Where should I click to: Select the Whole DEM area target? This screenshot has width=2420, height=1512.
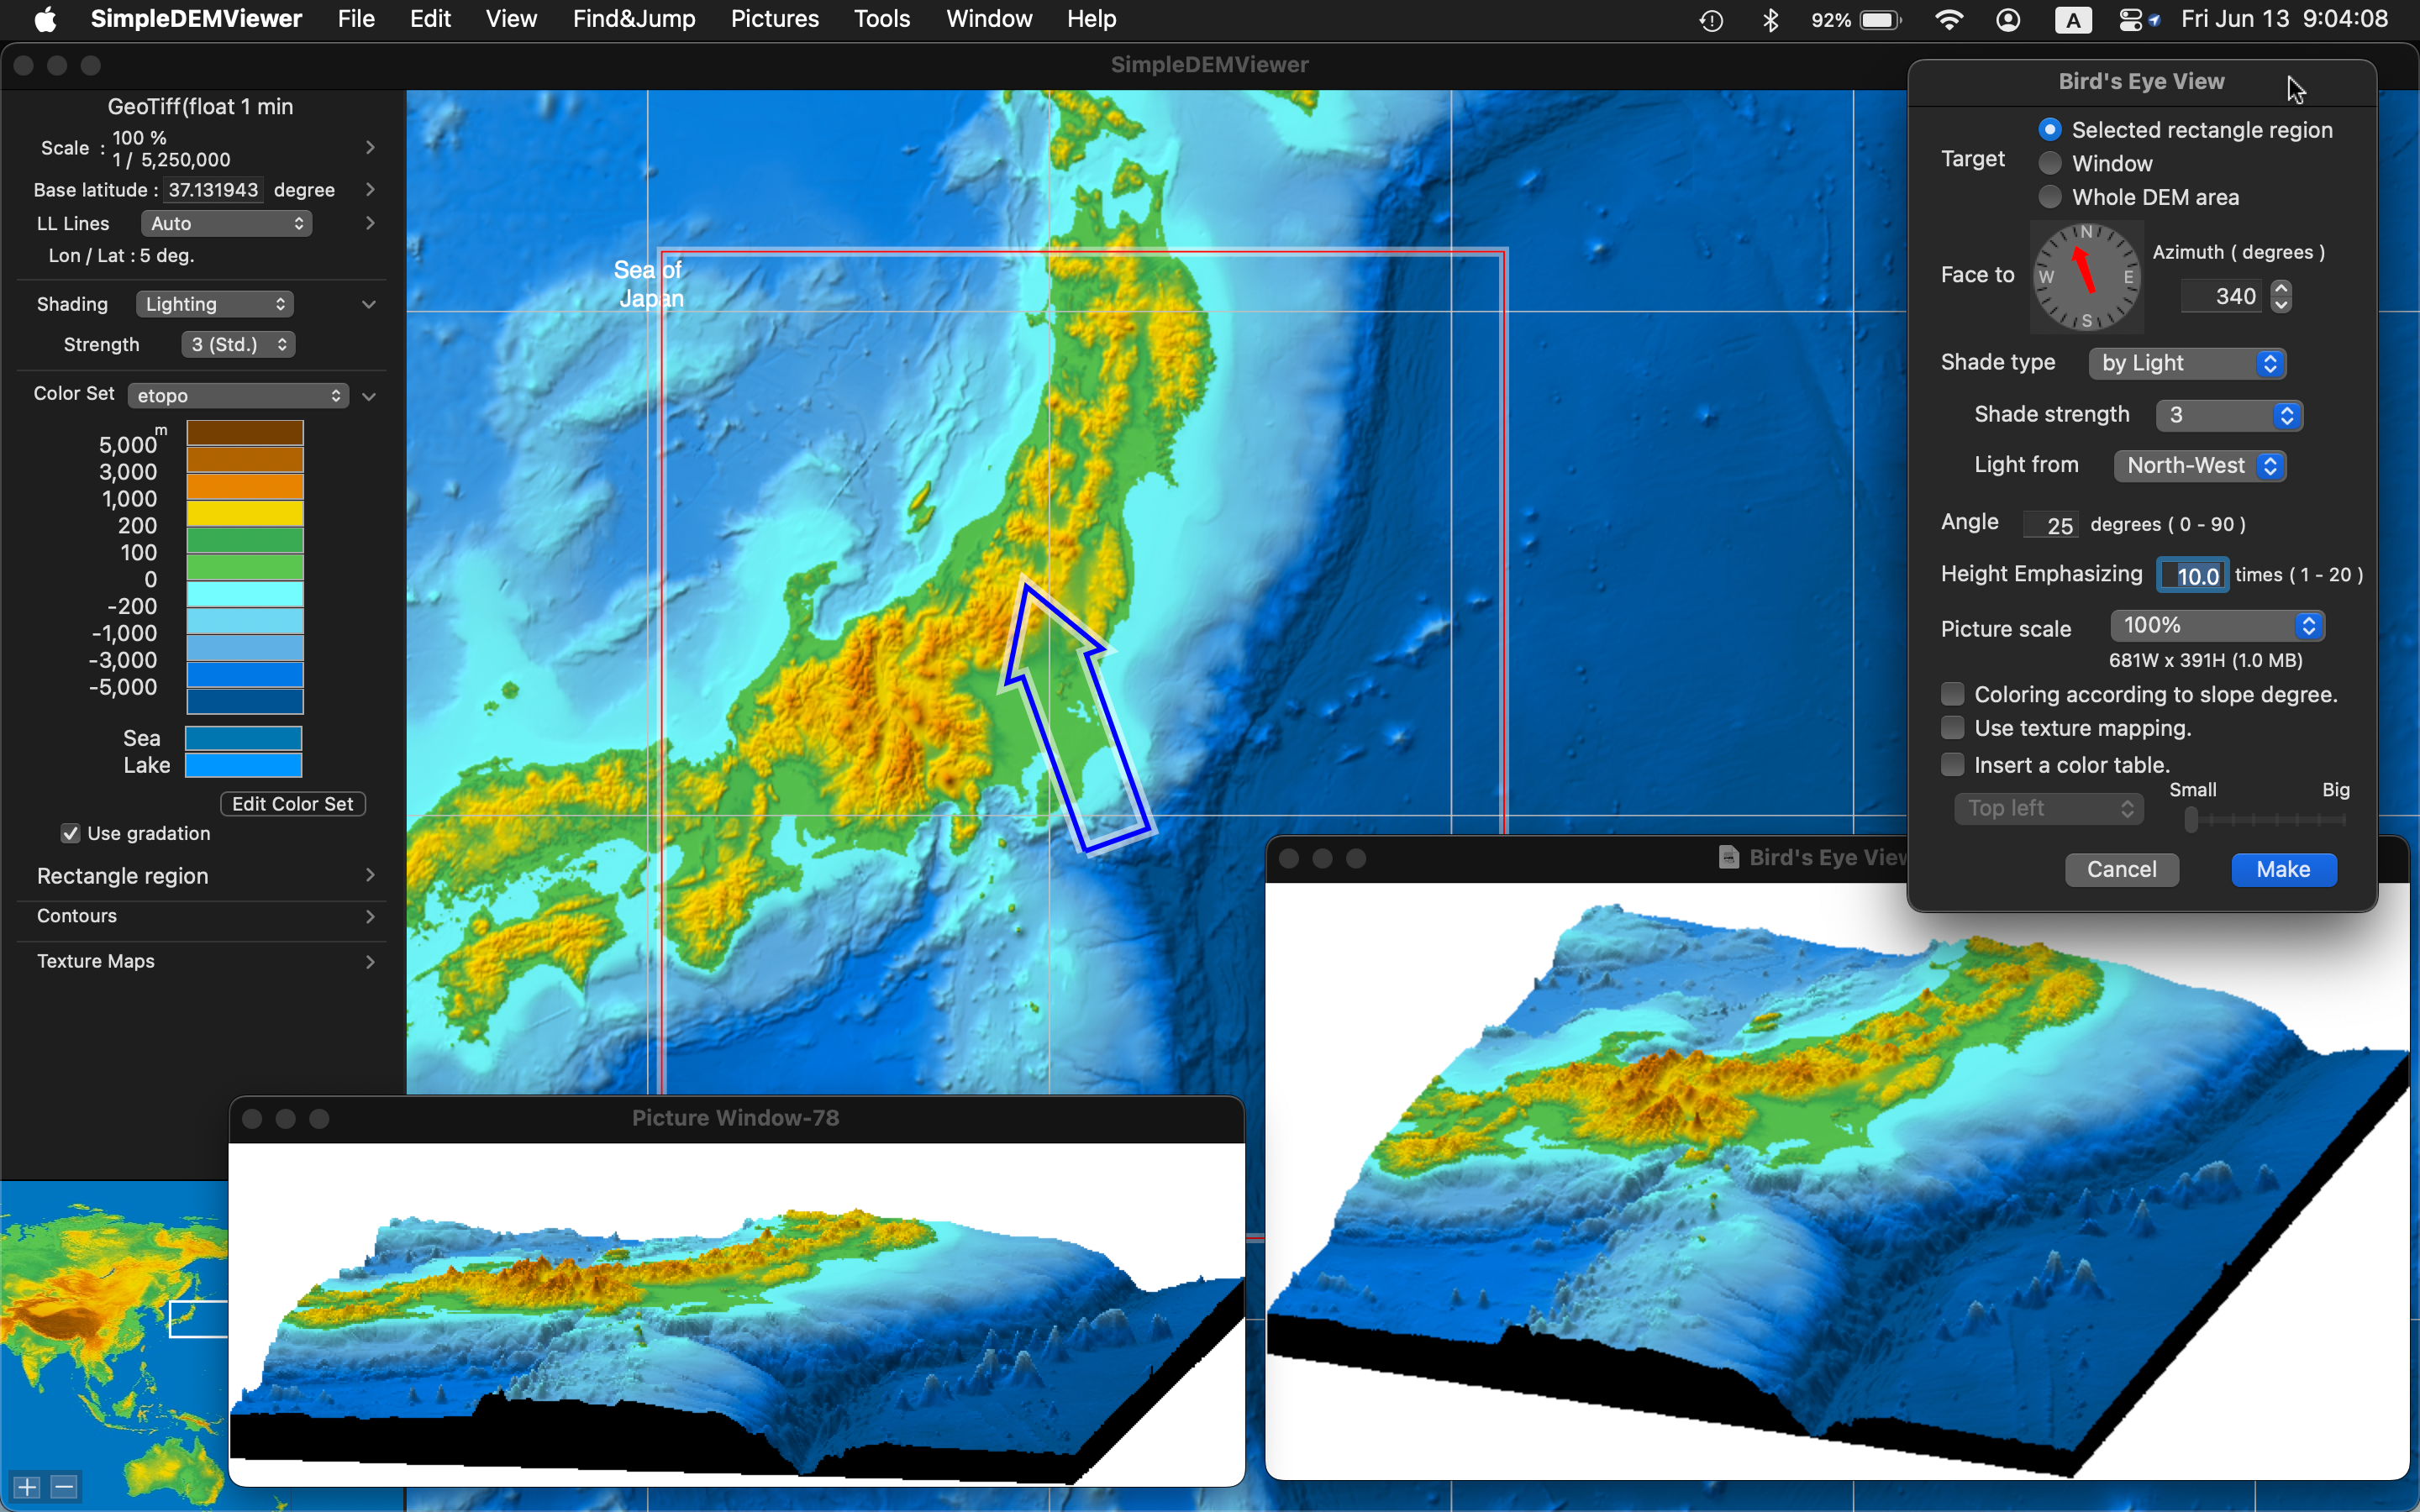click(2050, 197)
